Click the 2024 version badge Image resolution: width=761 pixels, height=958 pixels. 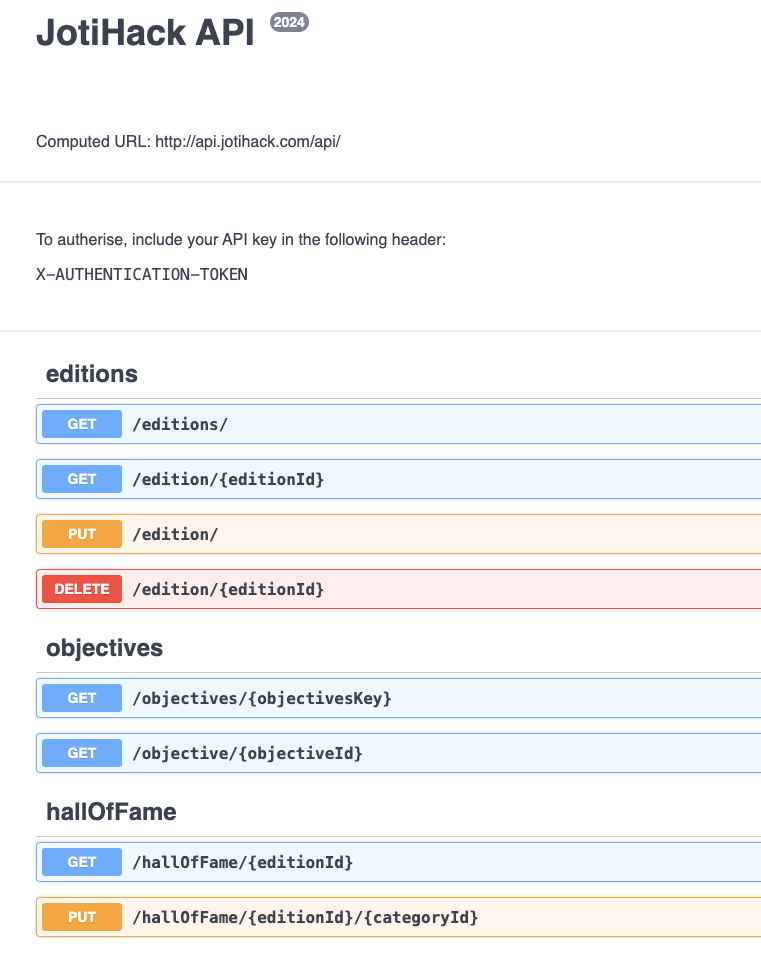pos(290,22)
